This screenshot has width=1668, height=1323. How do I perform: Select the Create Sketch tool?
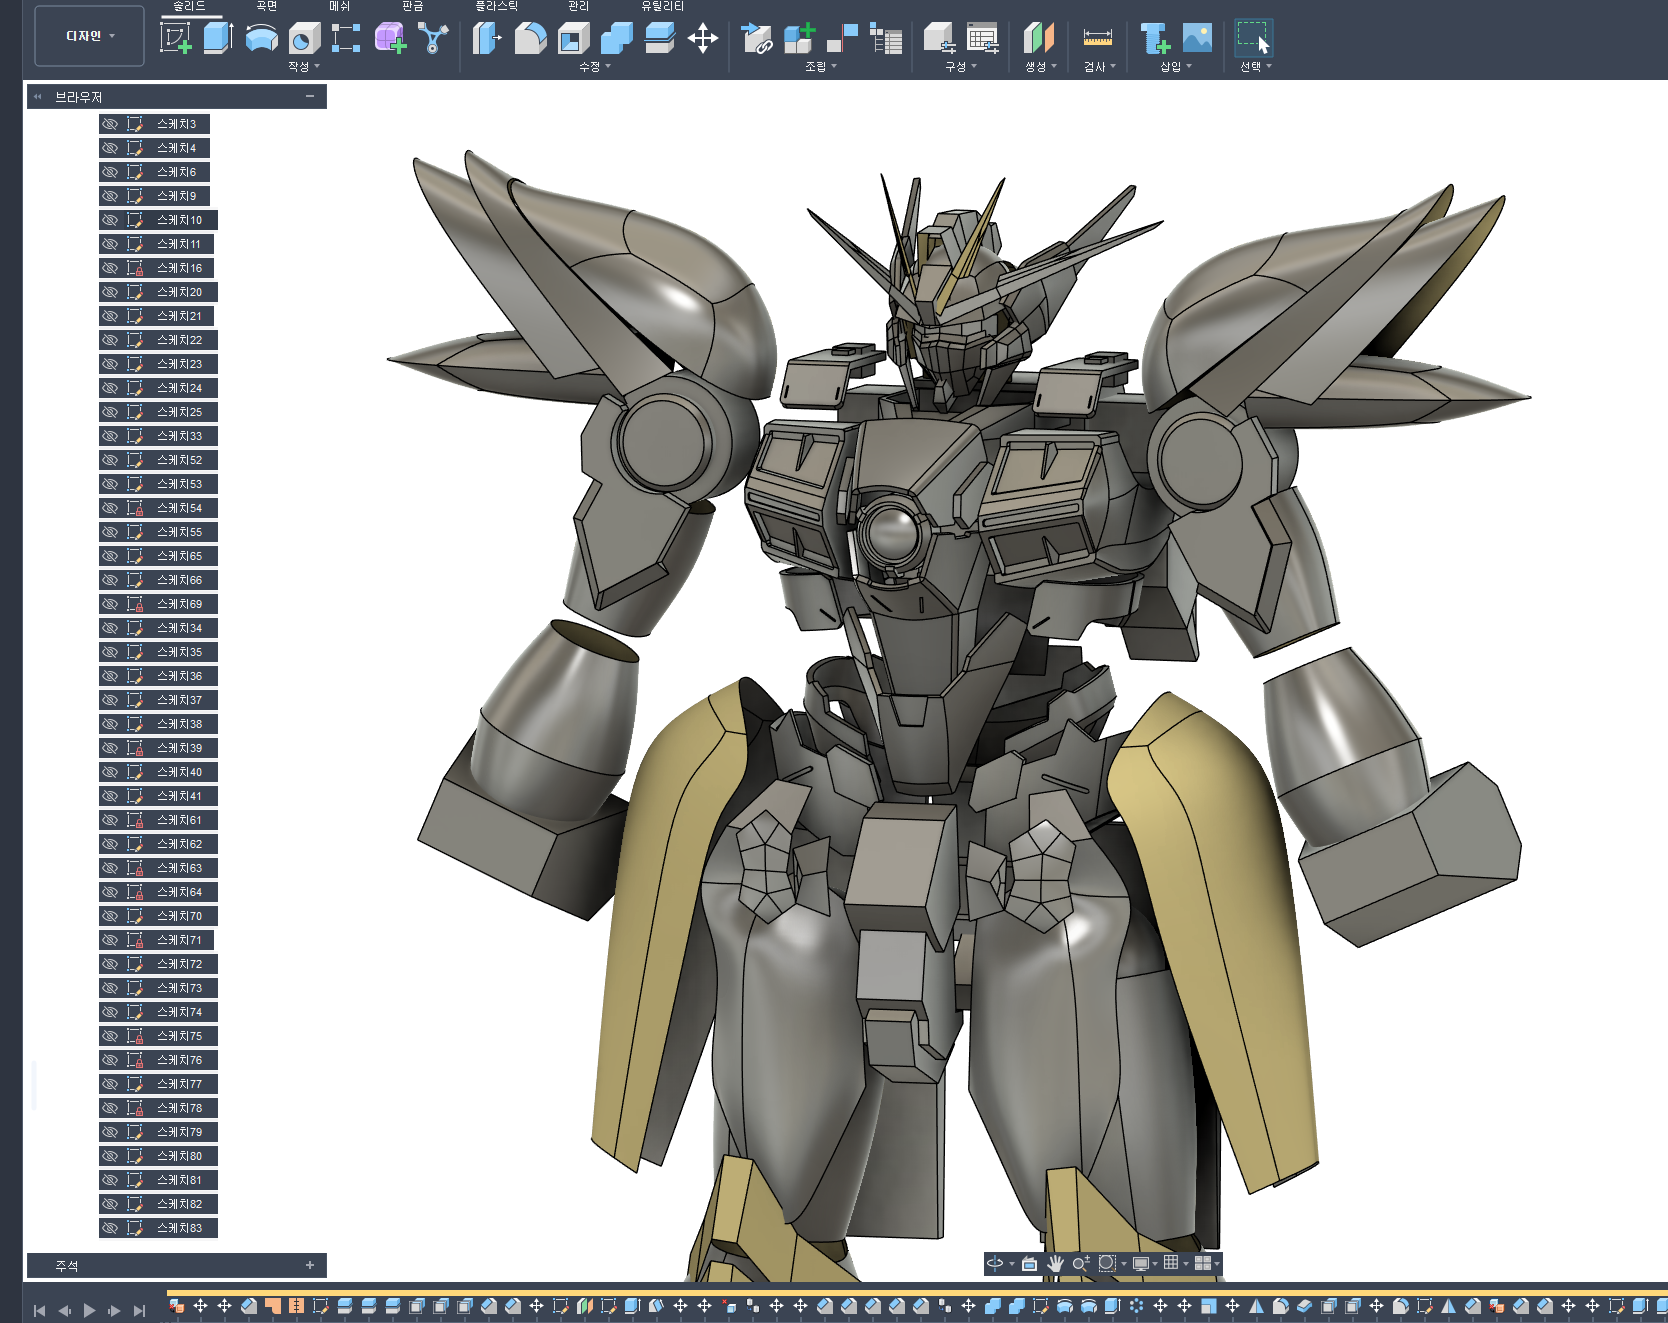(x=176, y=39)
